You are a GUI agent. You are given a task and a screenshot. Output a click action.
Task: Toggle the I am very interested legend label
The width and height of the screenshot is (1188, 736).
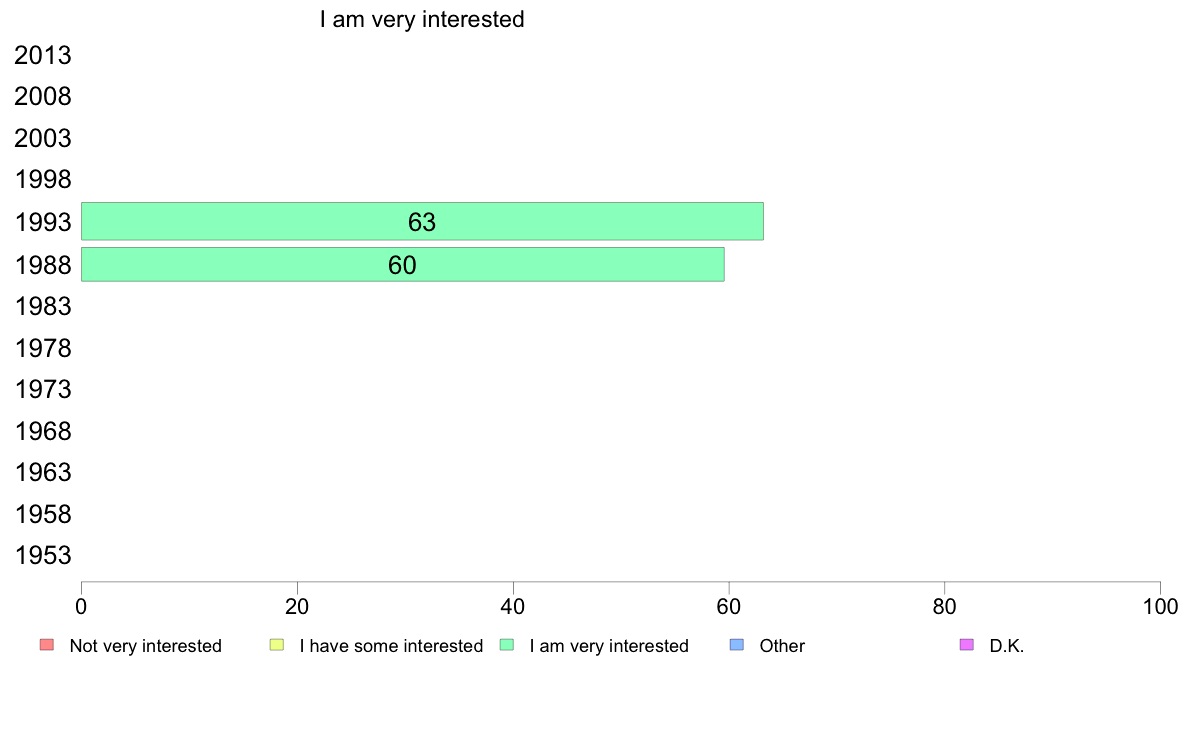pos(609,646)
